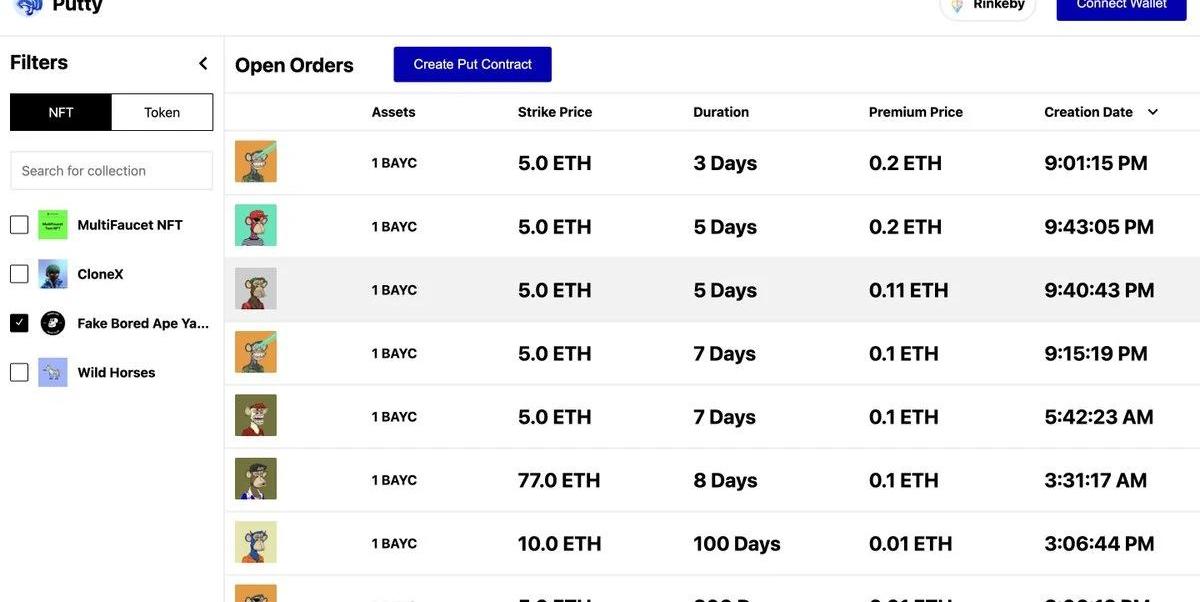
Task: Click the Connect Wallet button
Action: pyautogui.click(x=1121, y=6)
